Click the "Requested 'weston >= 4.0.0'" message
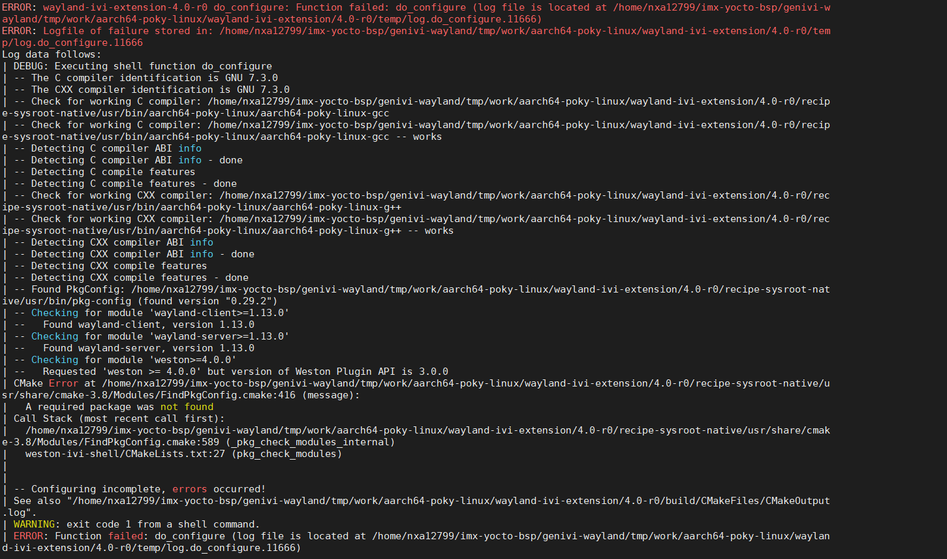The height and width of the screenshot is (559, 947). pyautogui.click(x=110, y=372)
